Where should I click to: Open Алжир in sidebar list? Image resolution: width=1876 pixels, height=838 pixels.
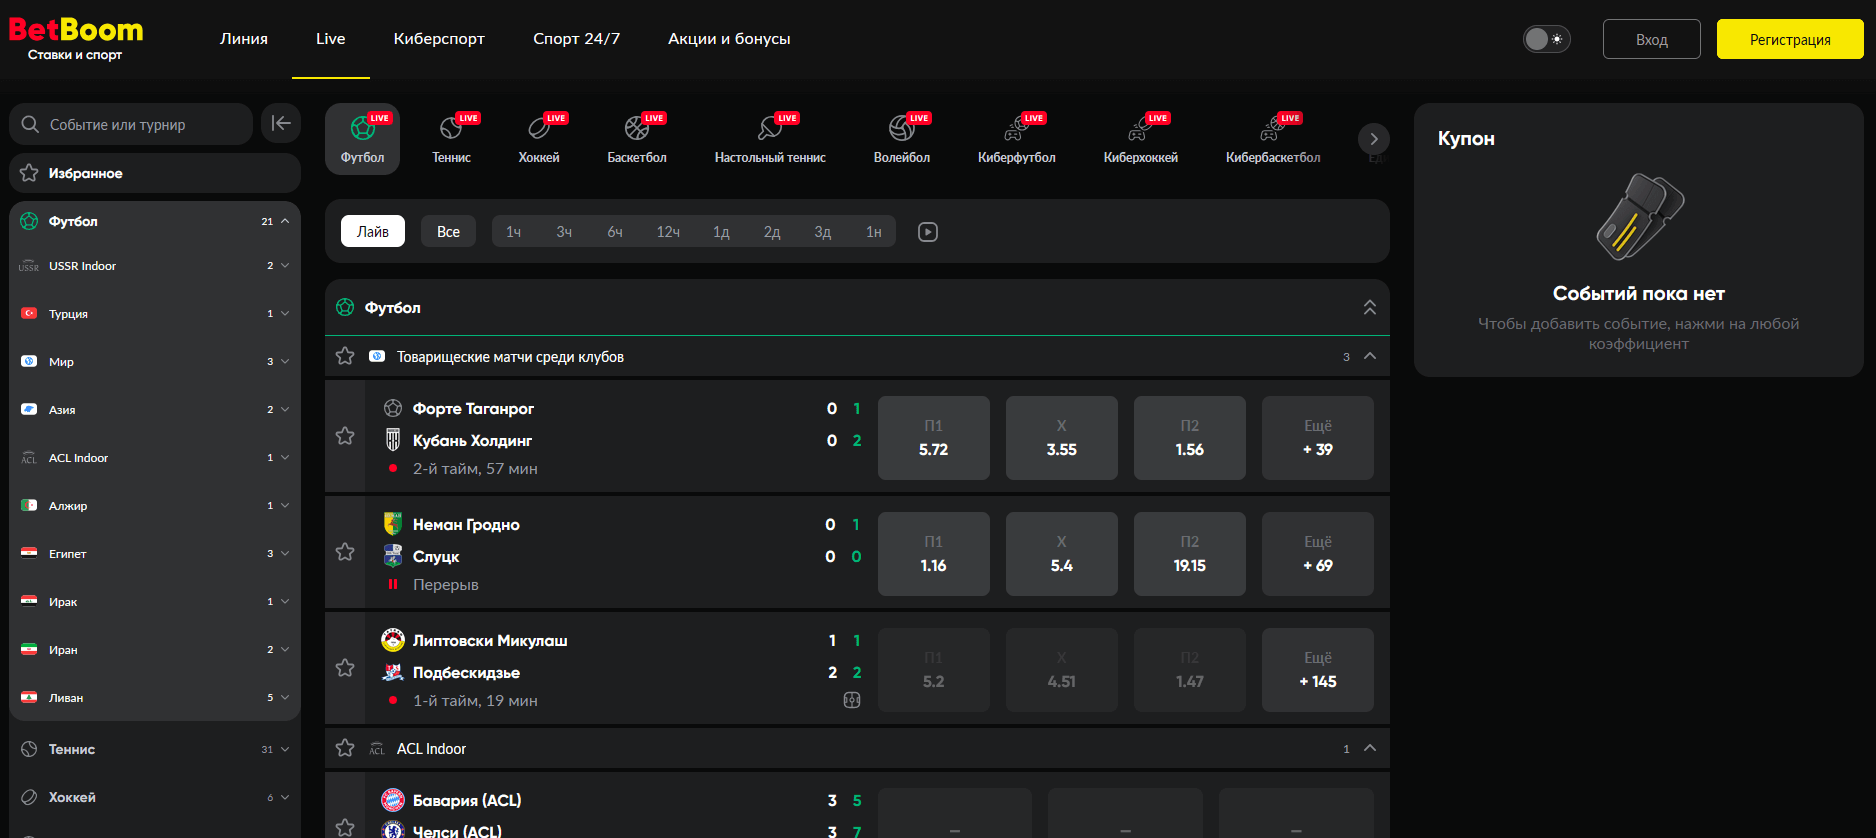(155, 505)
